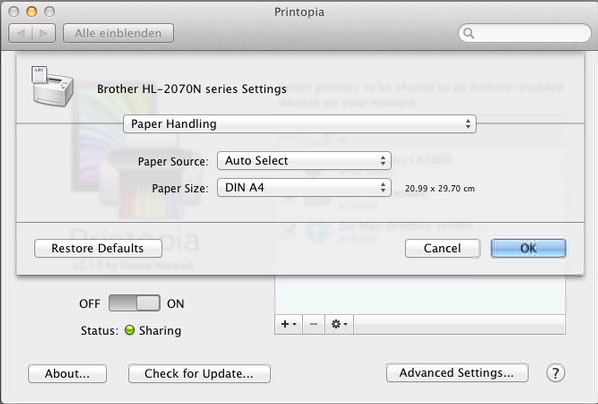
Task: Click the green Sharing status indicator
Action: [x=130, y=330]
